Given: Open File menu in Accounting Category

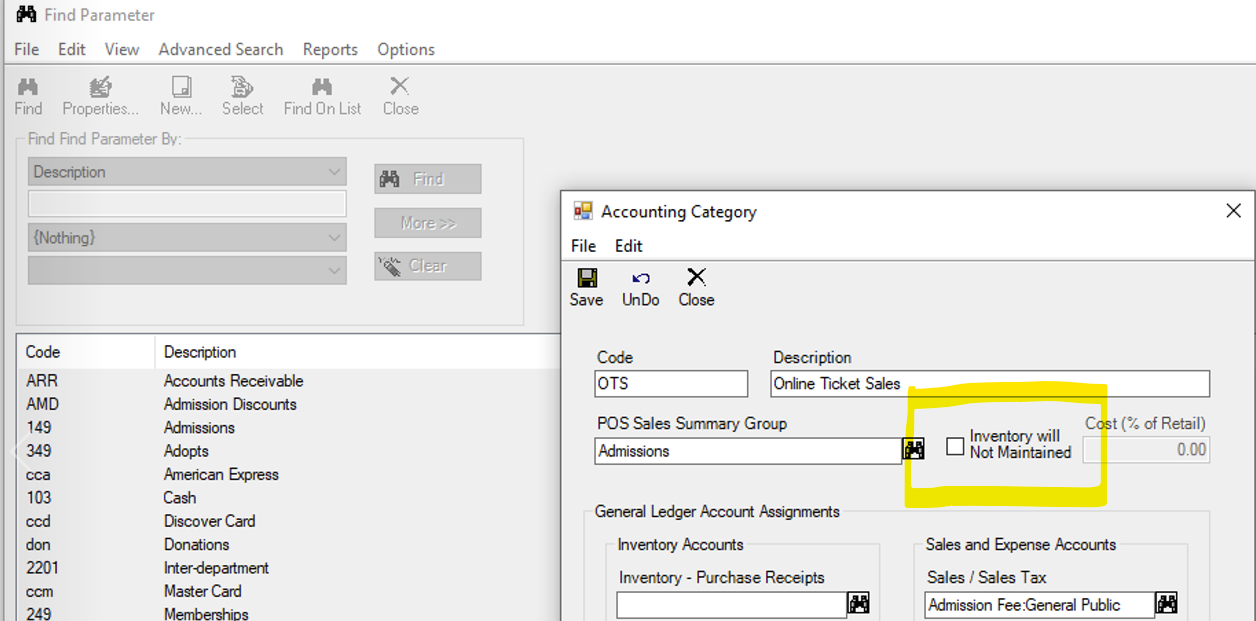Looking at the screenshot, I should click(x=583, y=246).
